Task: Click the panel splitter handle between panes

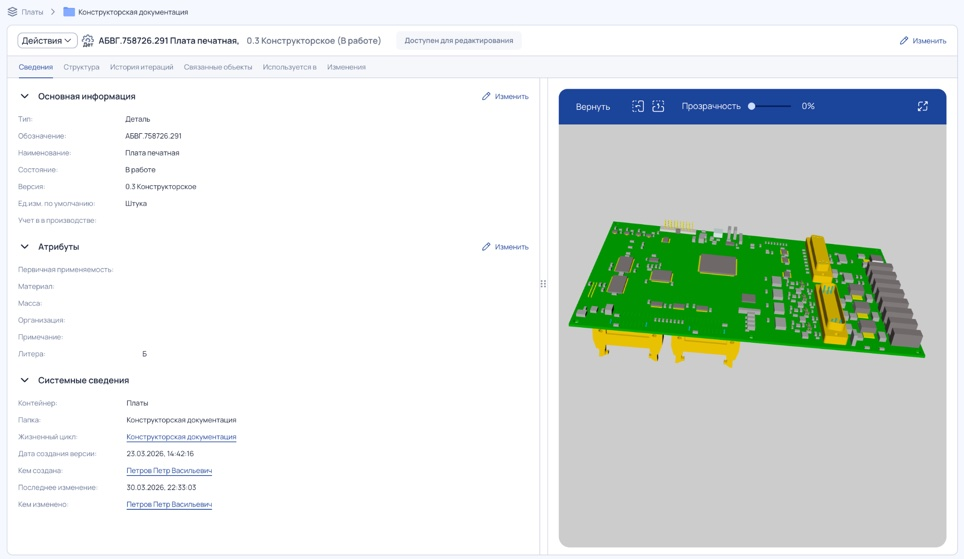Action: (543, 283)
